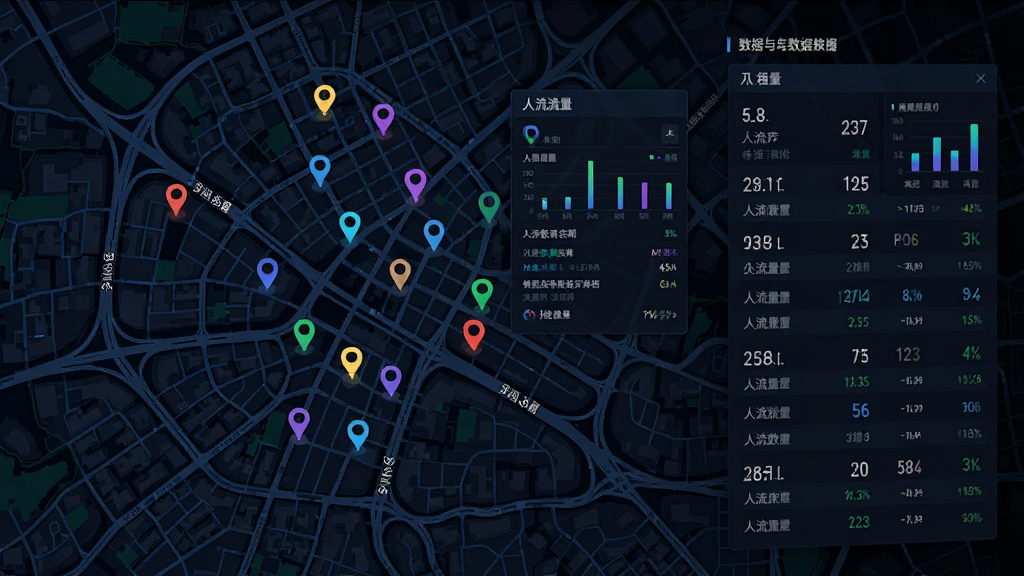
Task: Click the tallest bar in the right panel chart
Action: [x=974, y=148]
